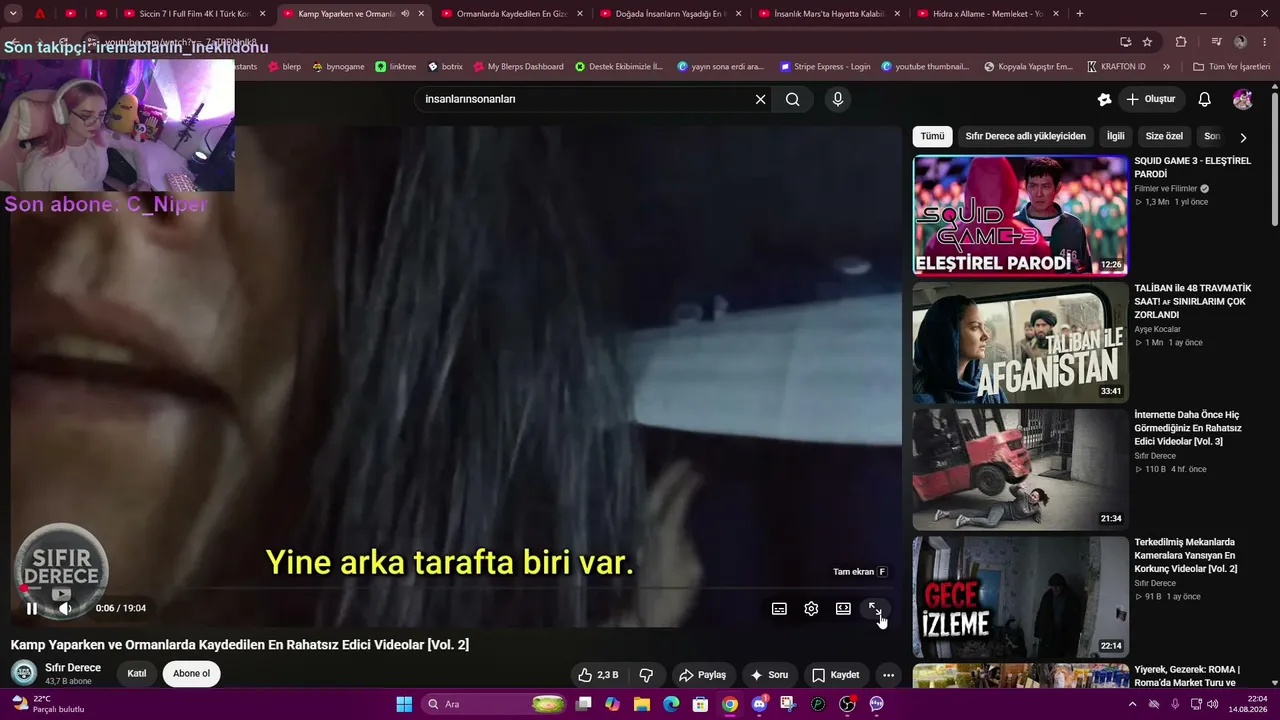Select the İlgili filter chip
Viewport: 1280px width, 720px height.
pyautogui.click(x=1115, y=136)
